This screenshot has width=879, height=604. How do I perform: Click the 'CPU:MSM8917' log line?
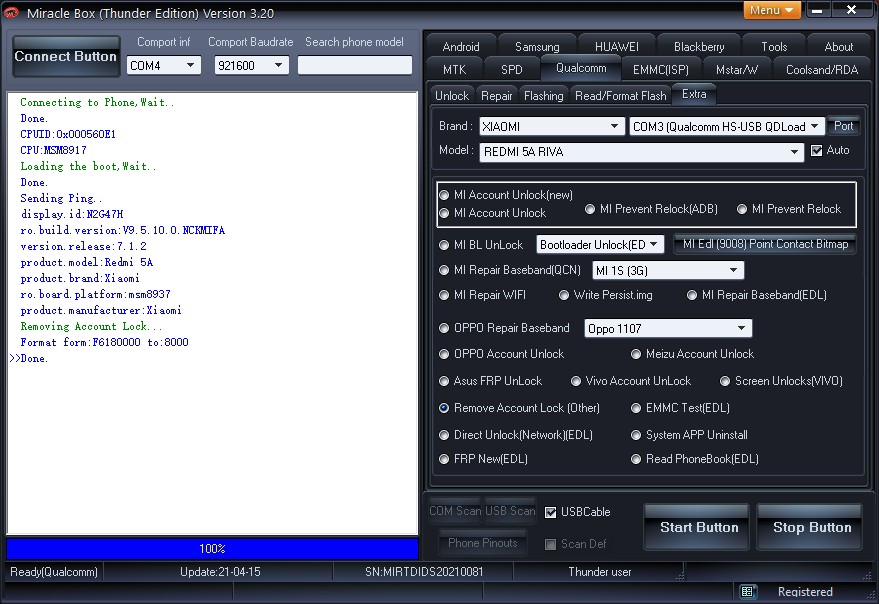(x=53, y=150)
